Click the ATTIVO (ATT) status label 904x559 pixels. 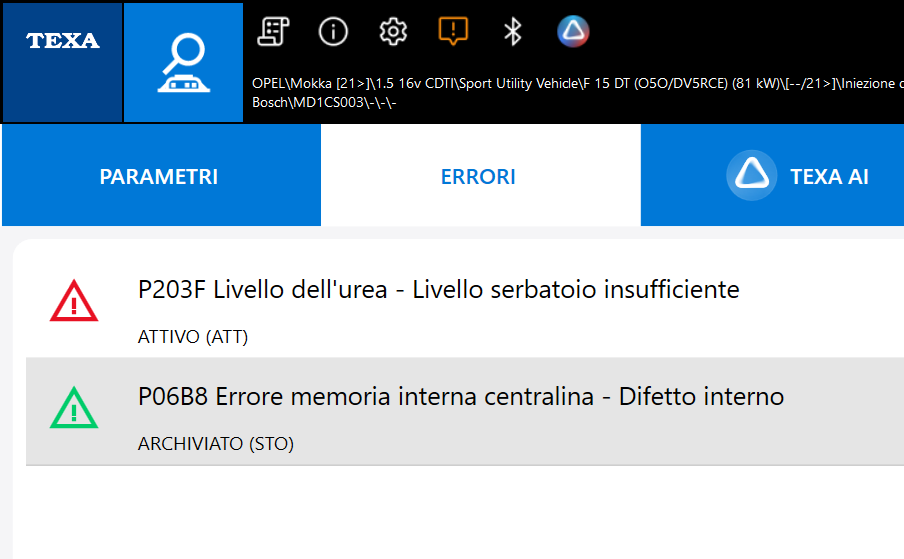tap(193, 337)
